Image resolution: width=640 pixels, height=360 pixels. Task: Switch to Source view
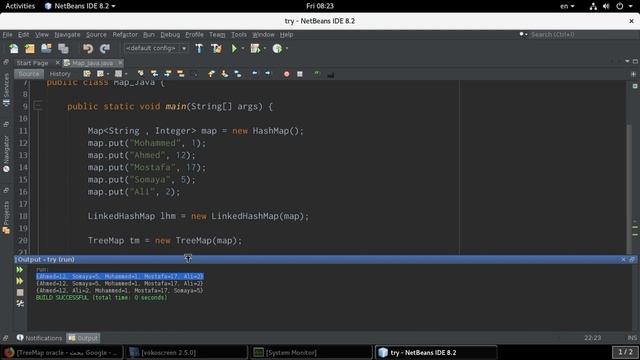click(x=29, y=74)
